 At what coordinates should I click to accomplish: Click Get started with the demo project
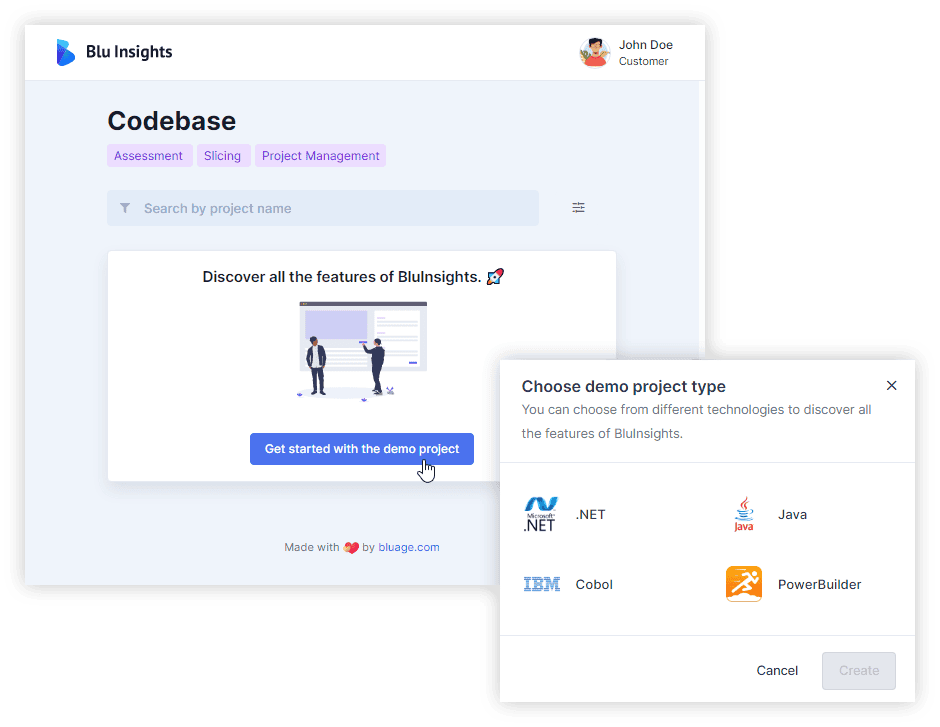pyautogui.click(x=361, y=449)
